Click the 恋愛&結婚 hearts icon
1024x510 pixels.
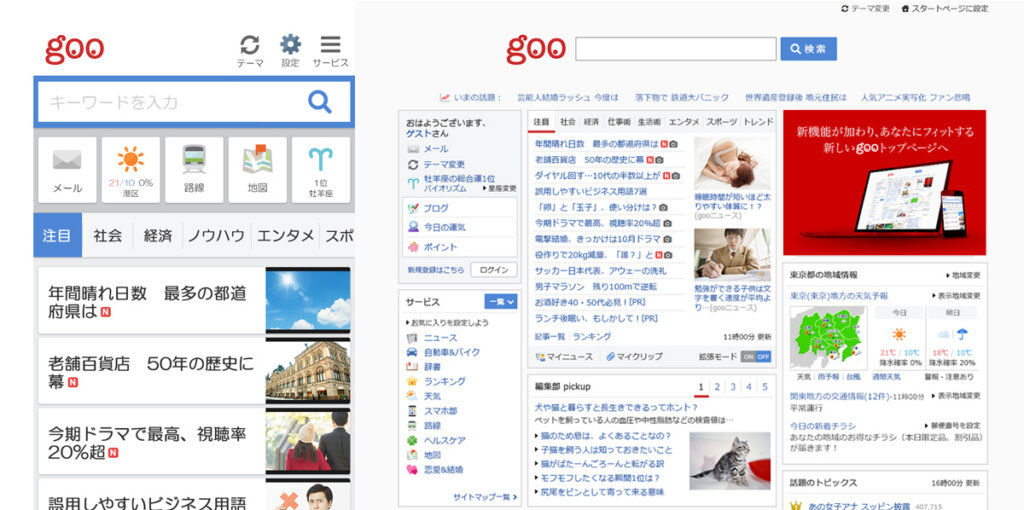(x=412, y=470)
